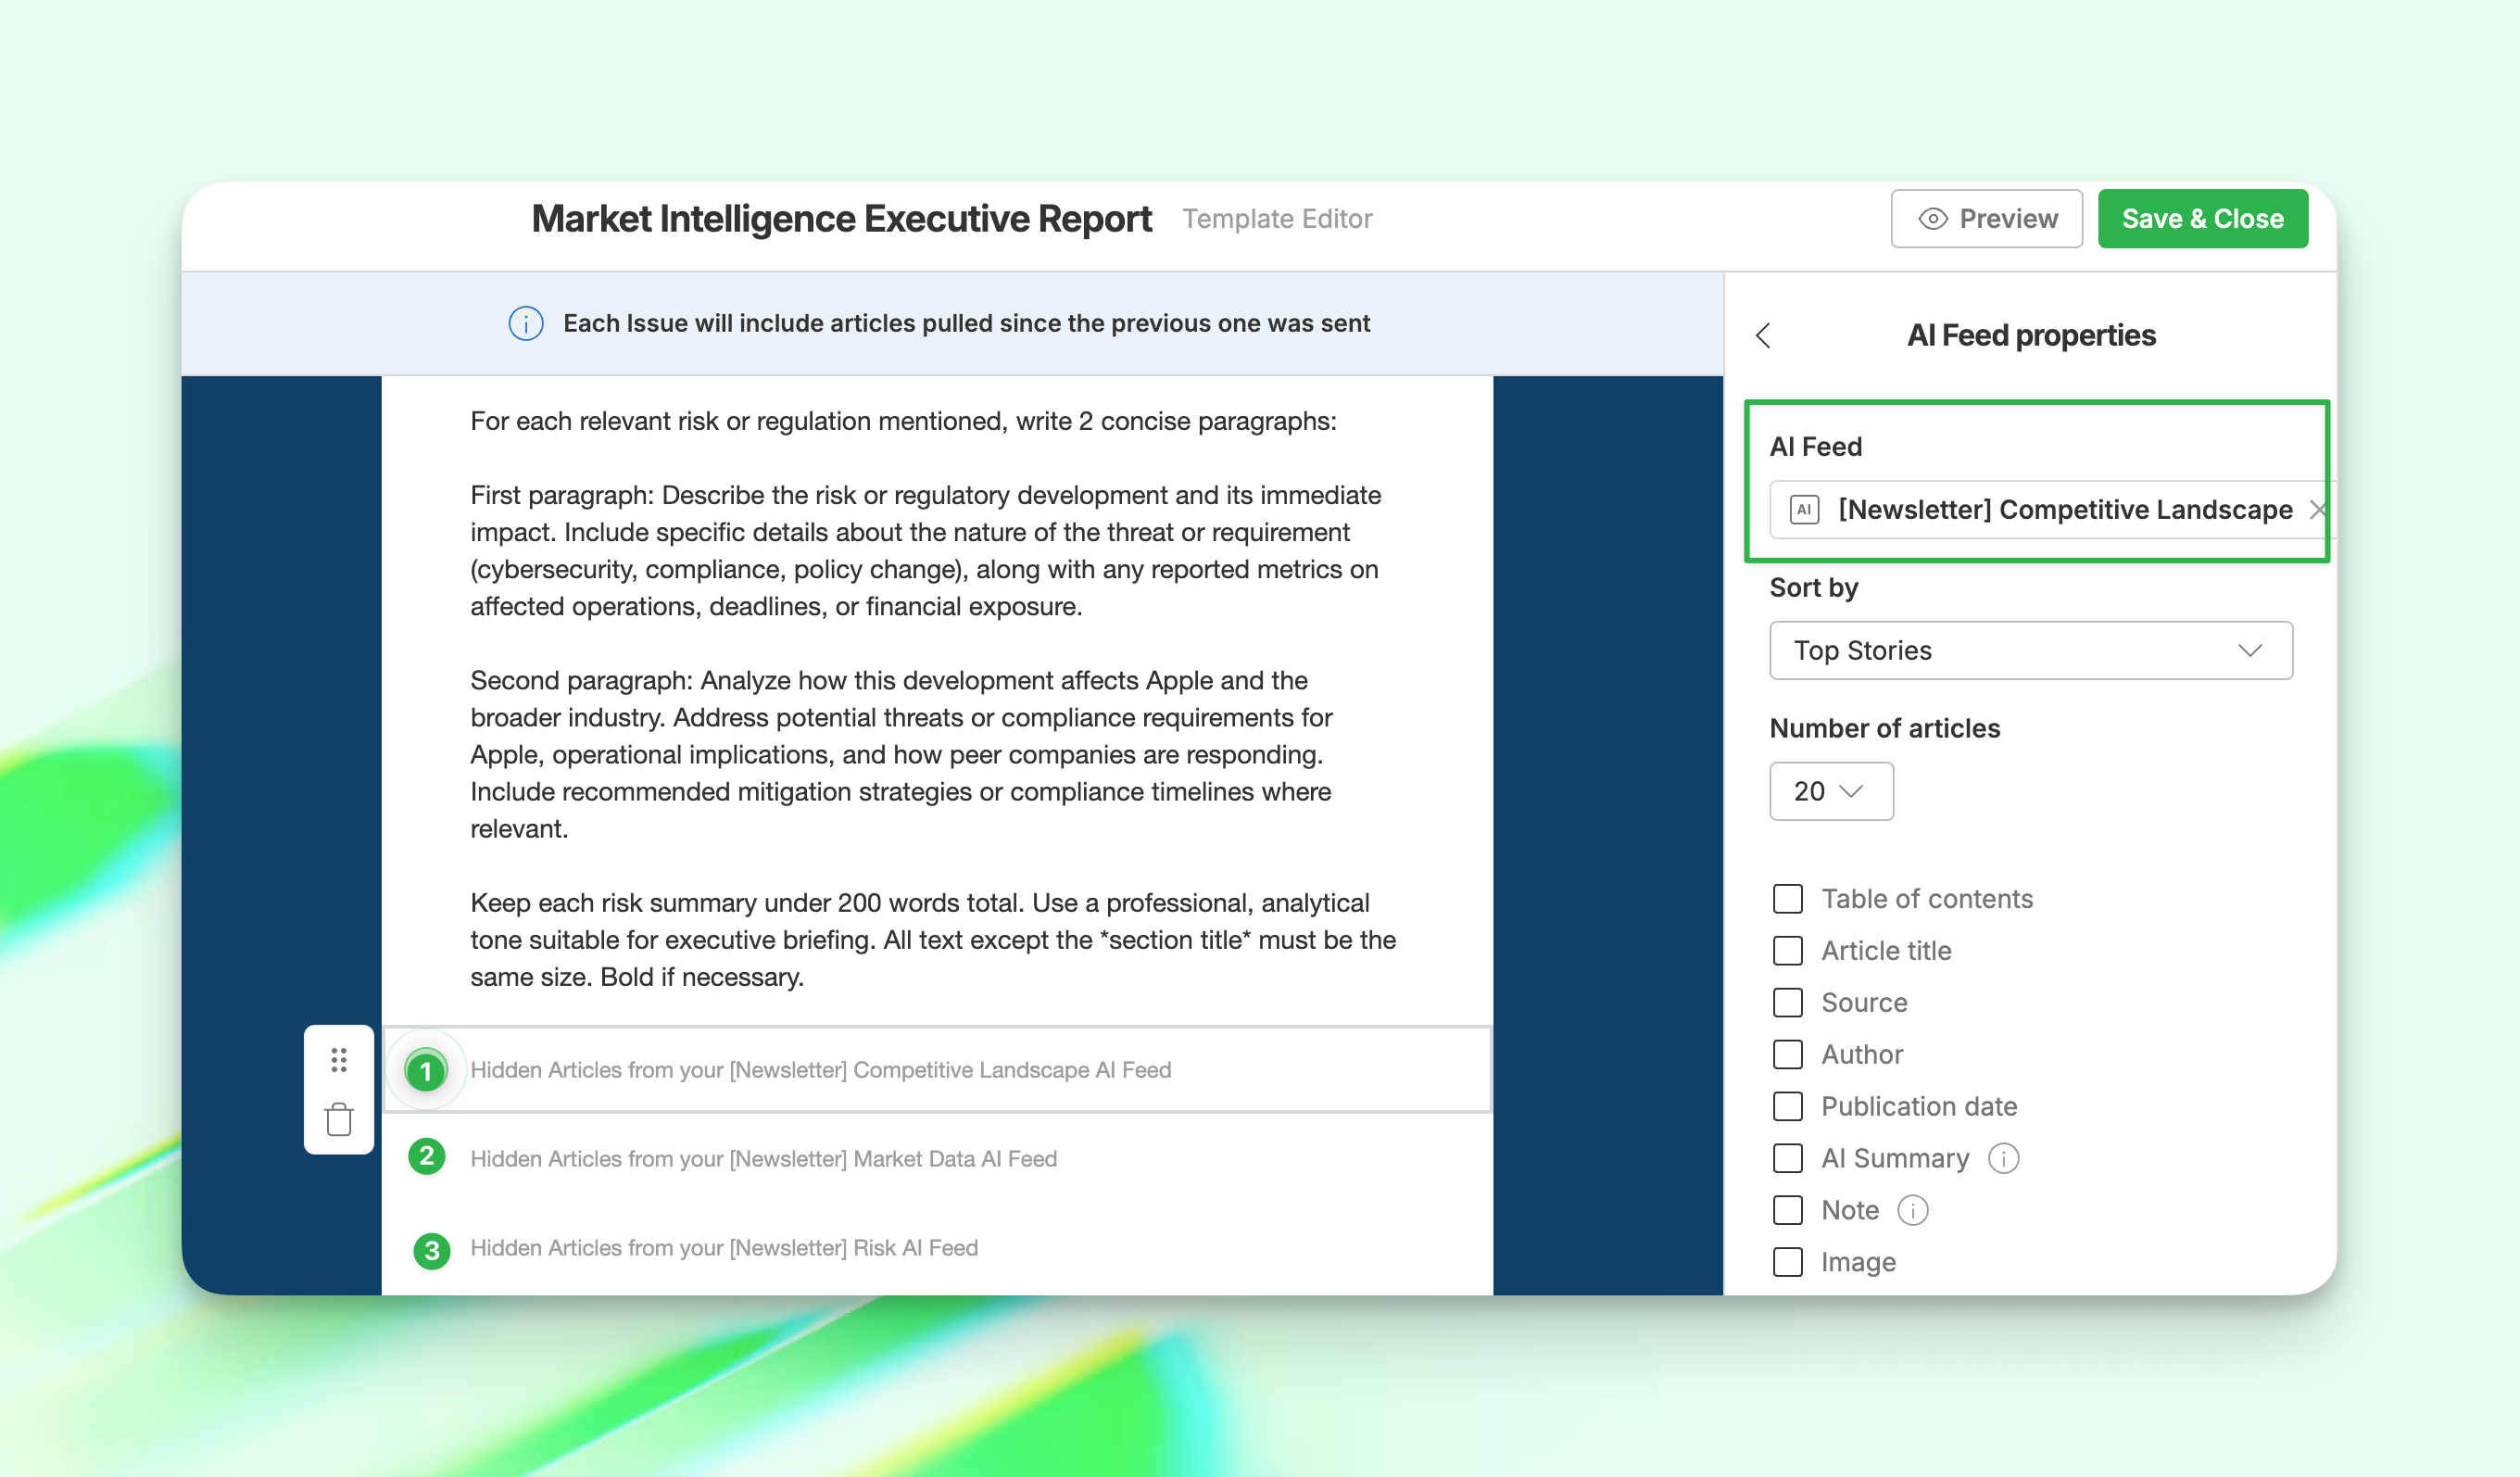
Task: Click the back arrow in AI Feed properties
Action: pyautogui.click(x=1763, y=336)
